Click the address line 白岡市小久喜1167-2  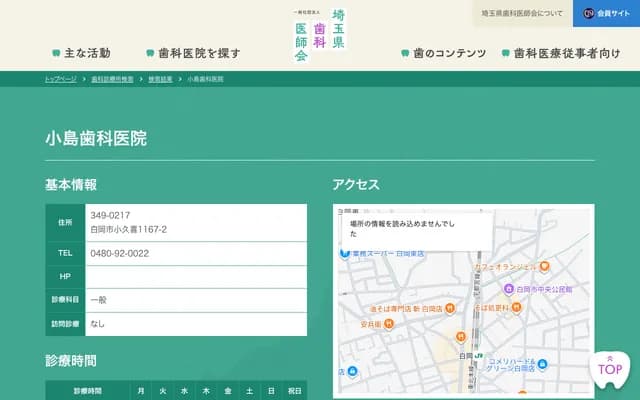[129, 229]
